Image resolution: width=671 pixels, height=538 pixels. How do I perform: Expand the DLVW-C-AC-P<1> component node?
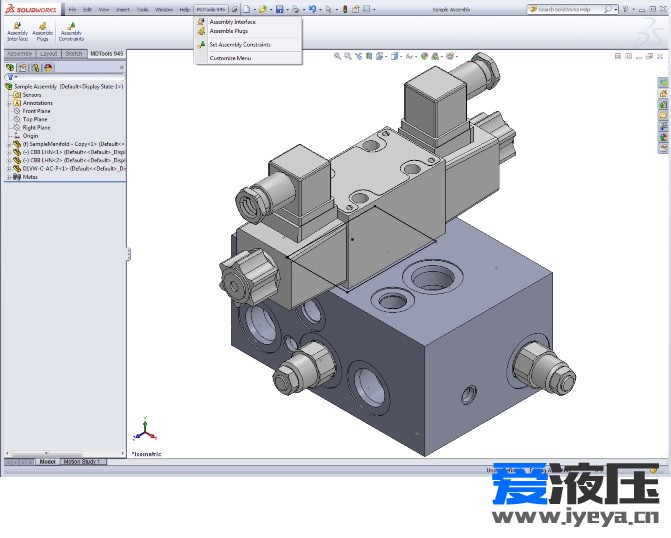coord(9,169)
